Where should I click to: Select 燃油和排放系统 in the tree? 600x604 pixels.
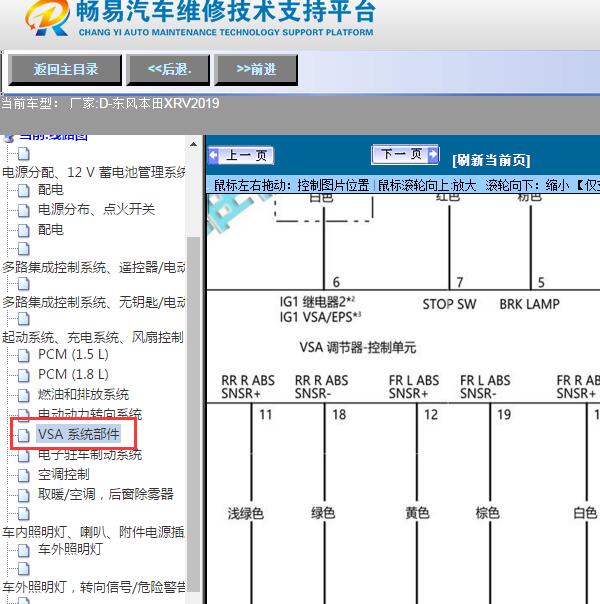pyautogui.click(x=83, y=394)
